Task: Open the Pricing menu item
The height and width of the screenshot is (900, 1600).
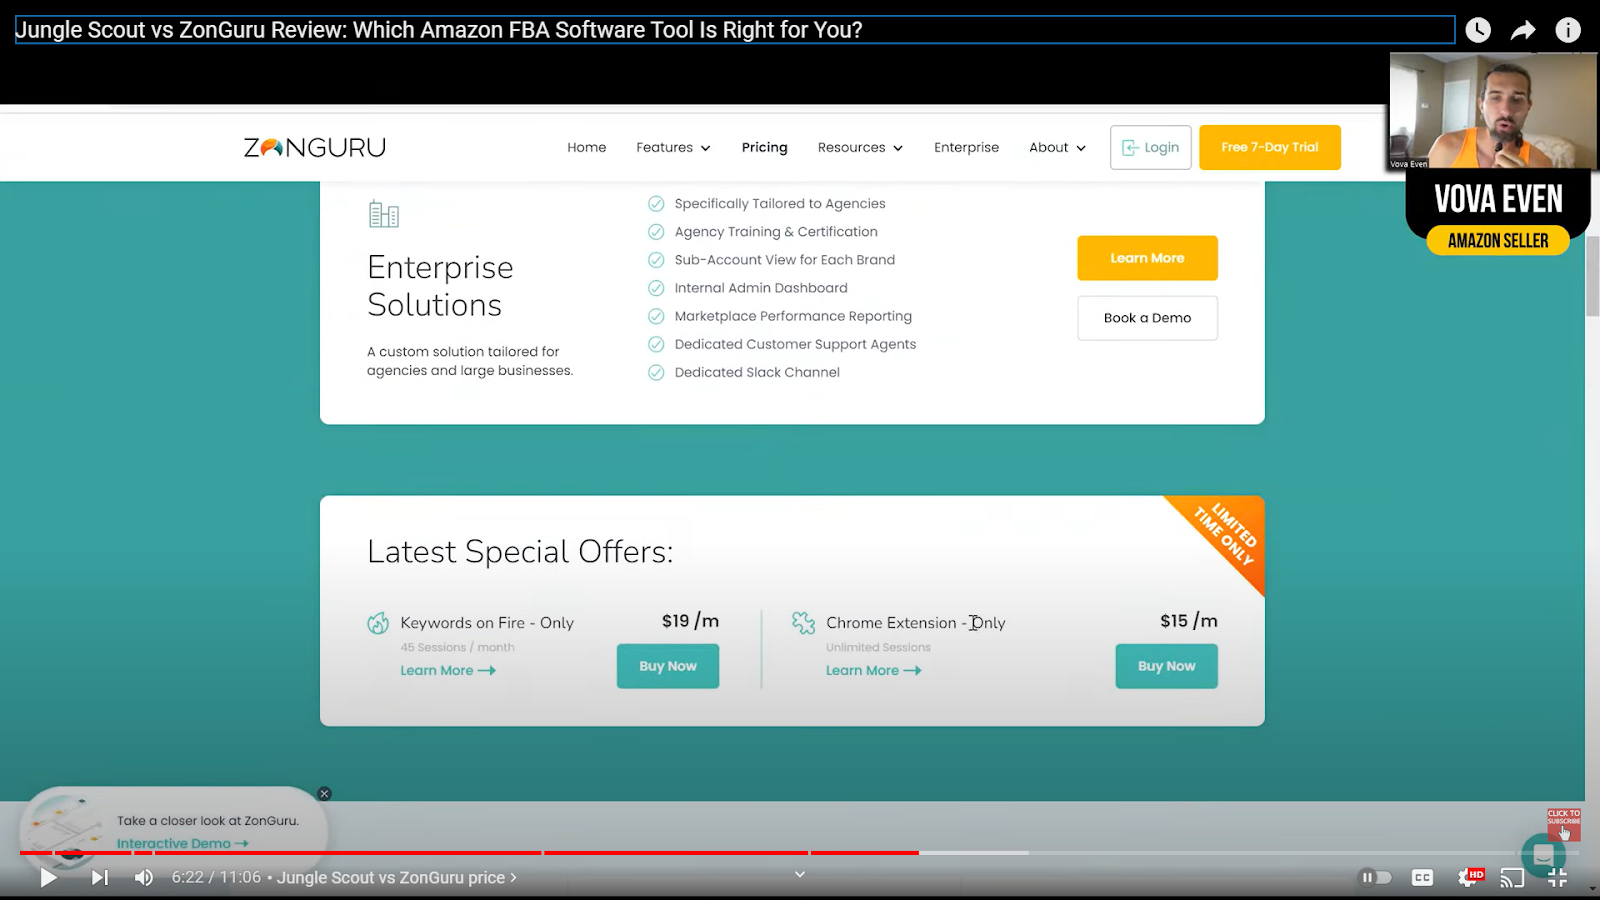Action: [765, 147]
